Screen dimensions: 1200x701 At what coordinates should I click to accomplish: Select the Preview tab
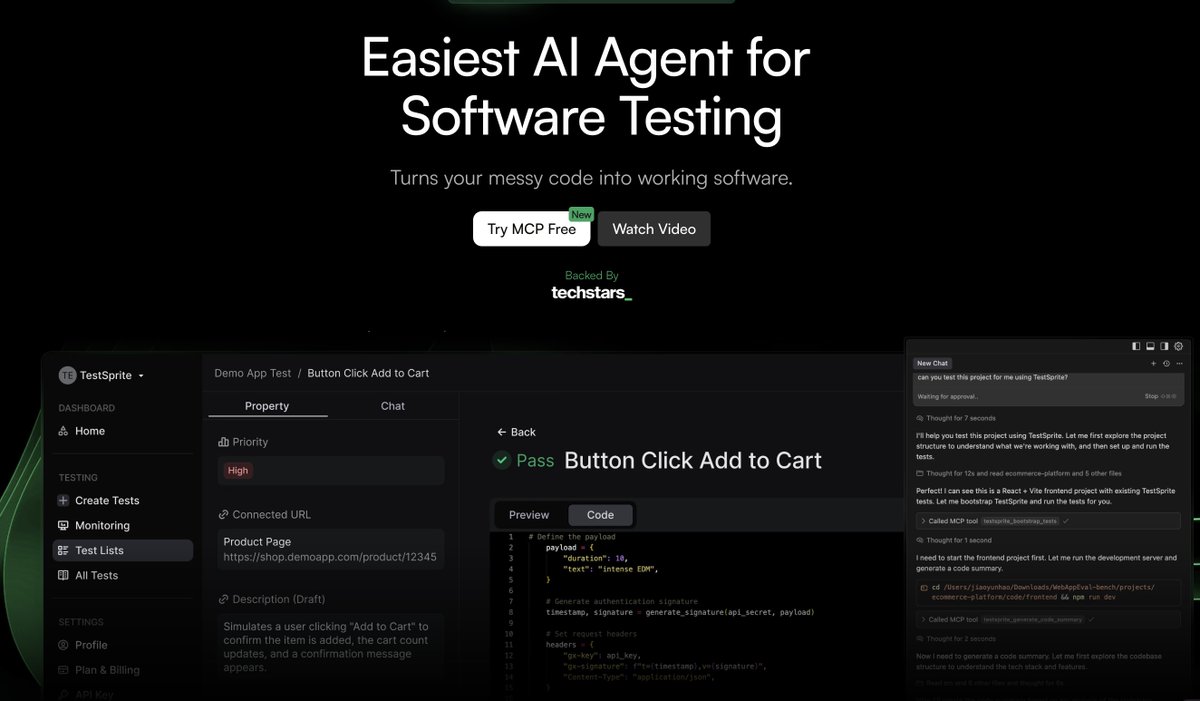(x=529, y=515)
